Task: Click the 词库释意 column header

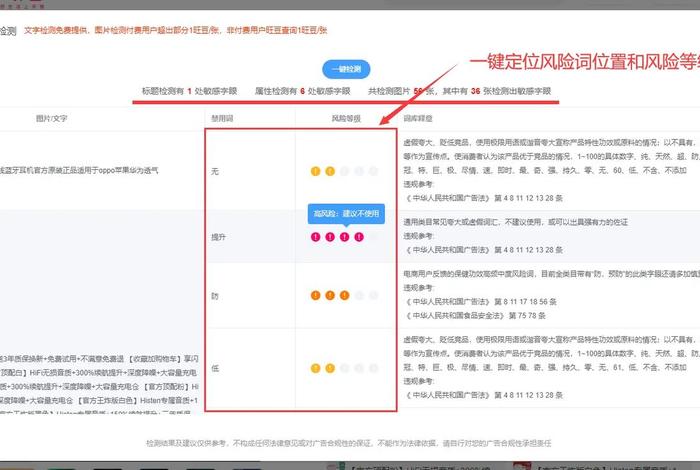Action: [x=418, y=118]
